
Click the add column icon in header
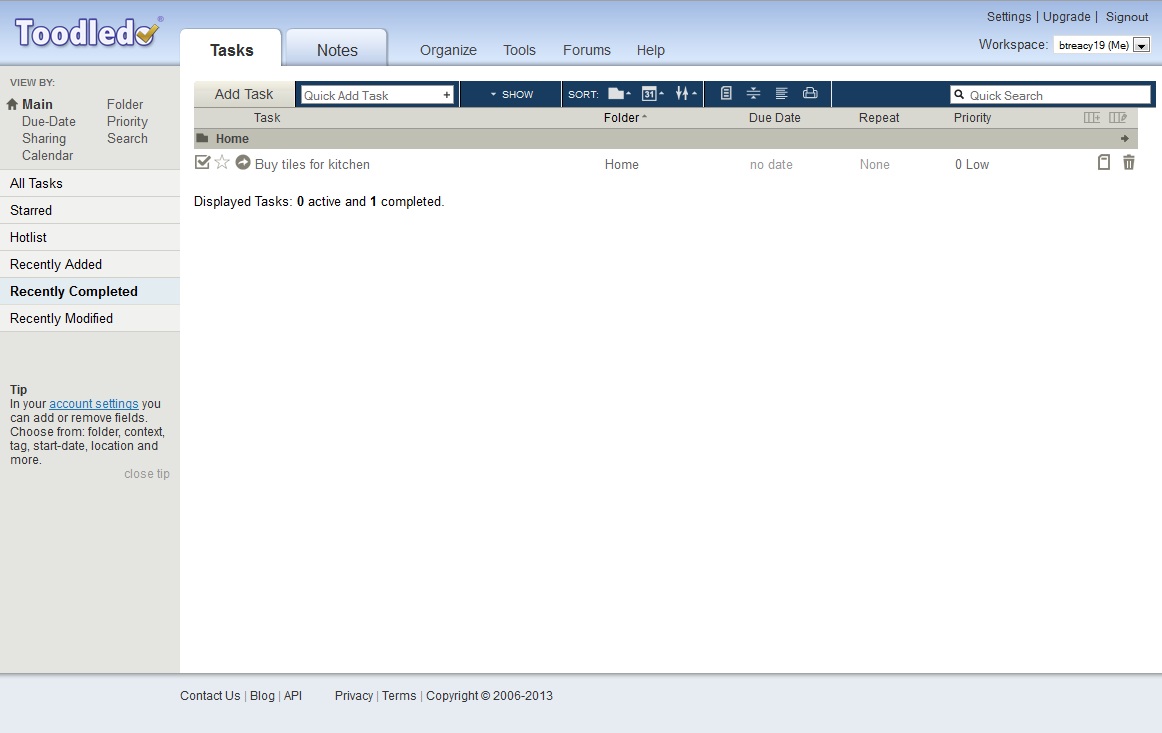point(1092,117)
